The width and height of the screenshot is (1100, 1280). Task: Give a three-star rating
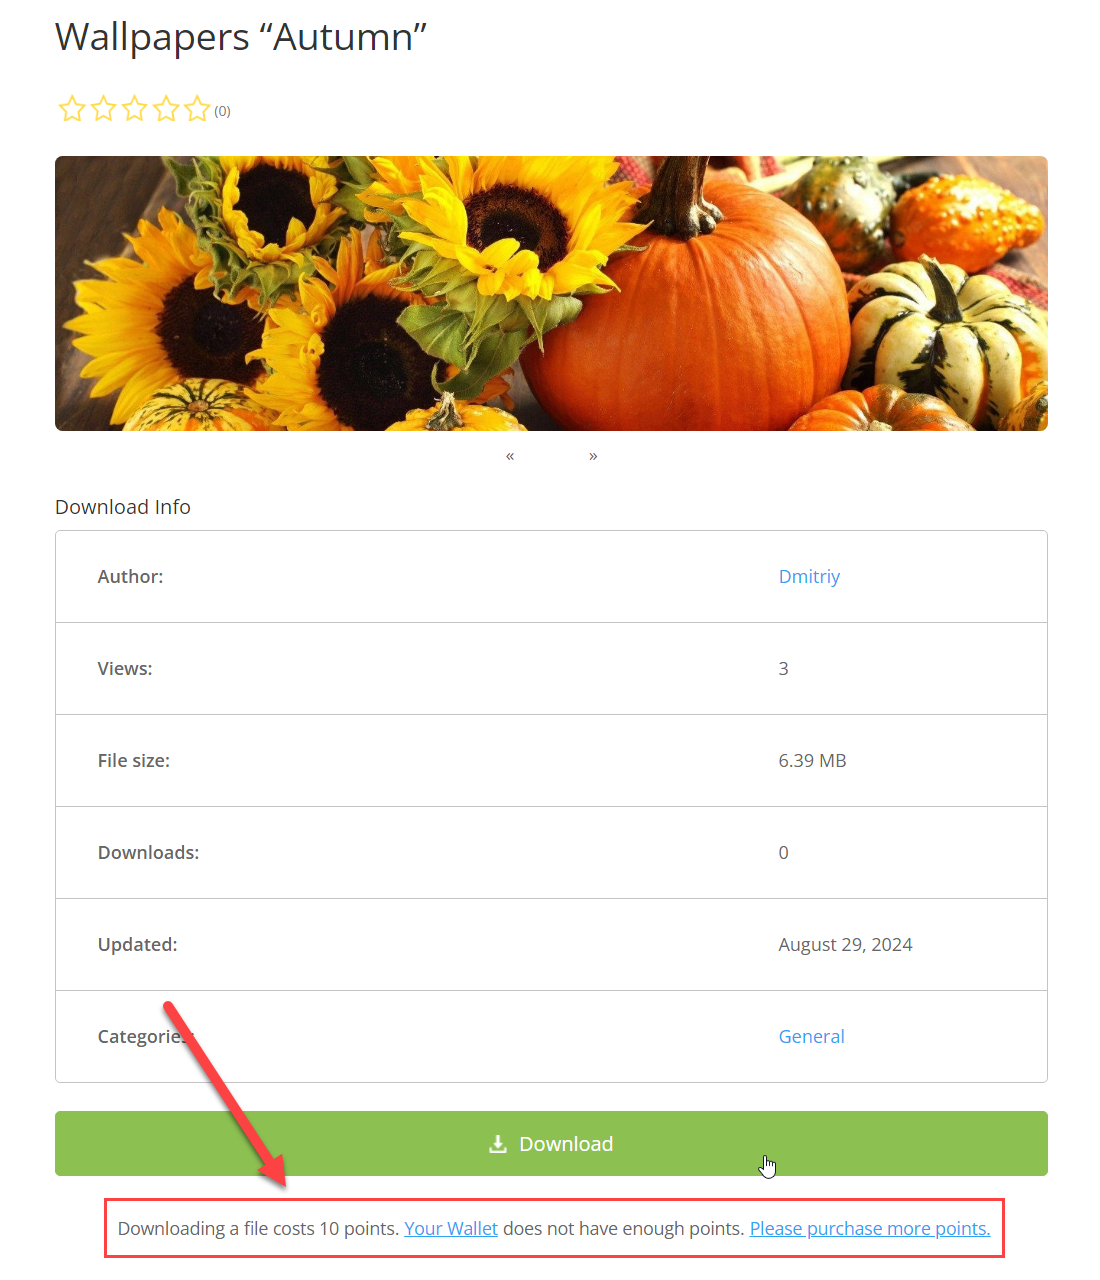point(135,109)
